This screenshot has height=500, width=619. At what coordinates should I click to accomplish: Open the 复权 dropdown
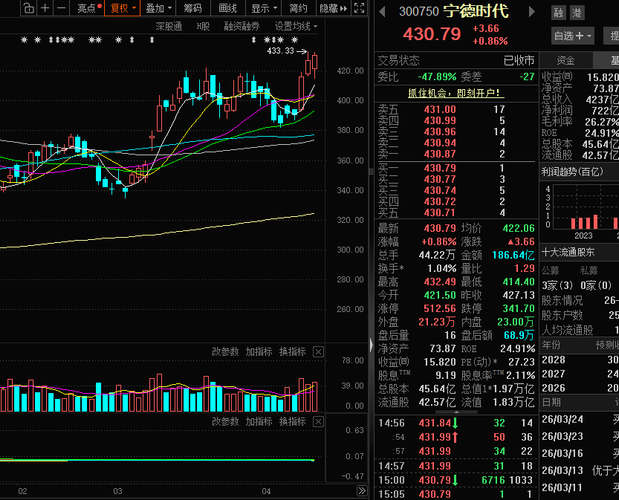click(x=122, y=8)
